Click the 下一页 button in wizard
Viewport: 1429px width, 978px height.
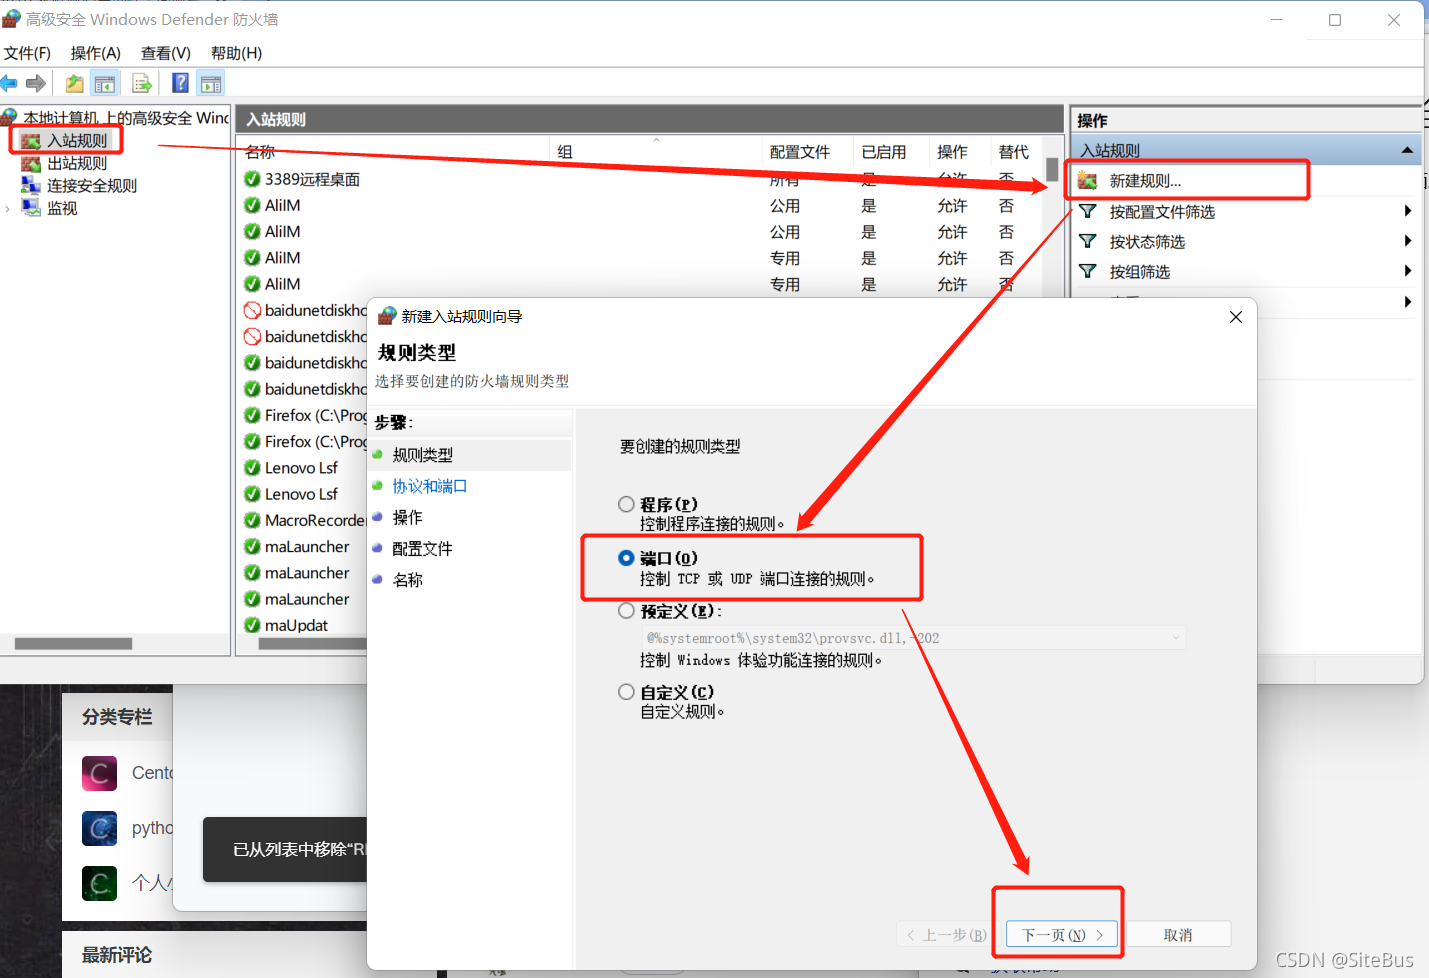point(1059,934)
